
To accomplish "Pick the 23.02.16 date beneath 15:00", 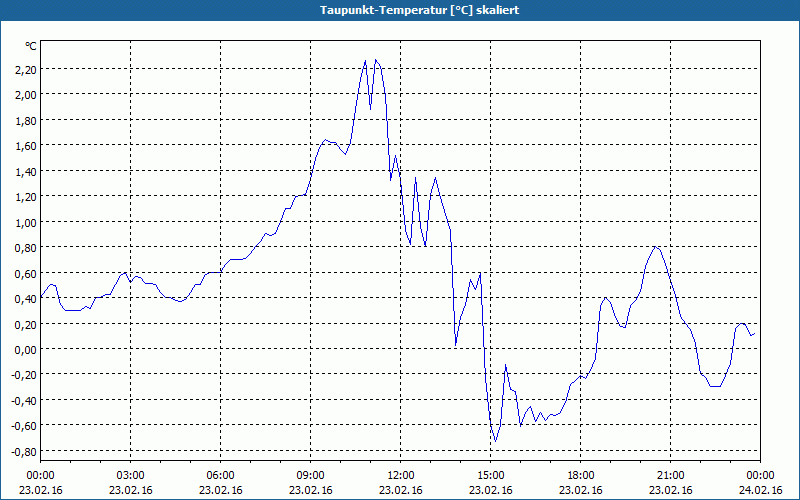I will click(490, 490).
